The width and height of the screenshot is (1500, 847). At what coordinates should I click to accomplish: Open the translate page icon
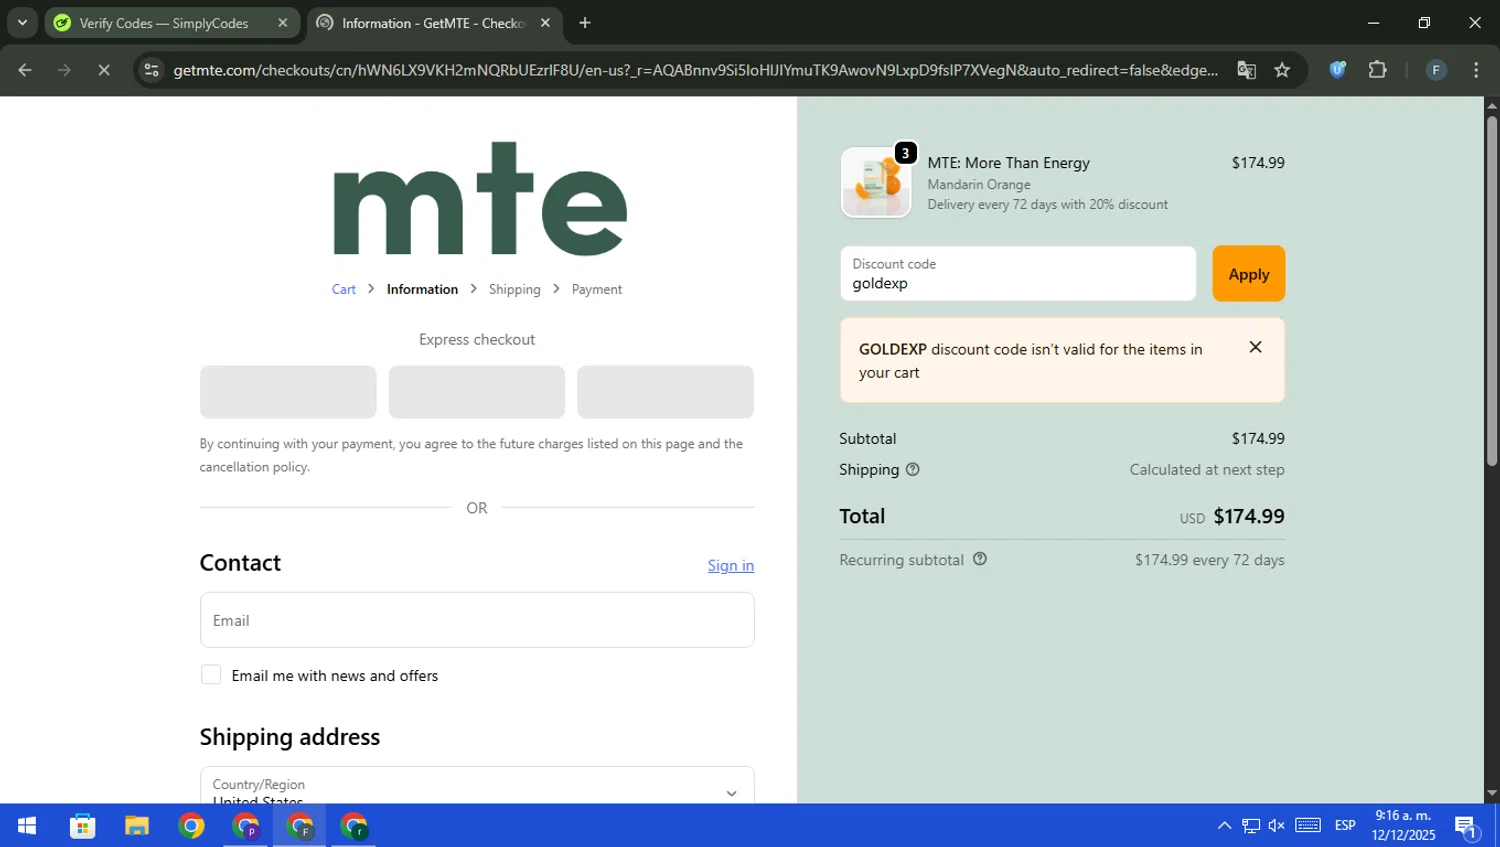tap(1246, 70)
